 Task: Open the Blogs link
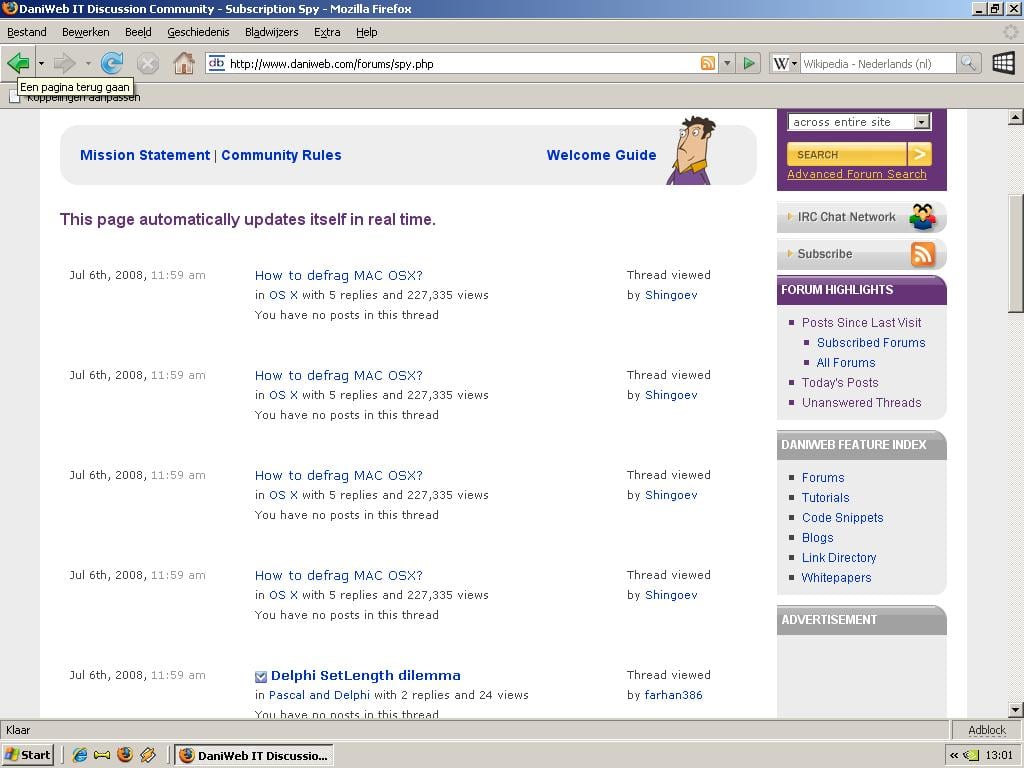point(818,538)
